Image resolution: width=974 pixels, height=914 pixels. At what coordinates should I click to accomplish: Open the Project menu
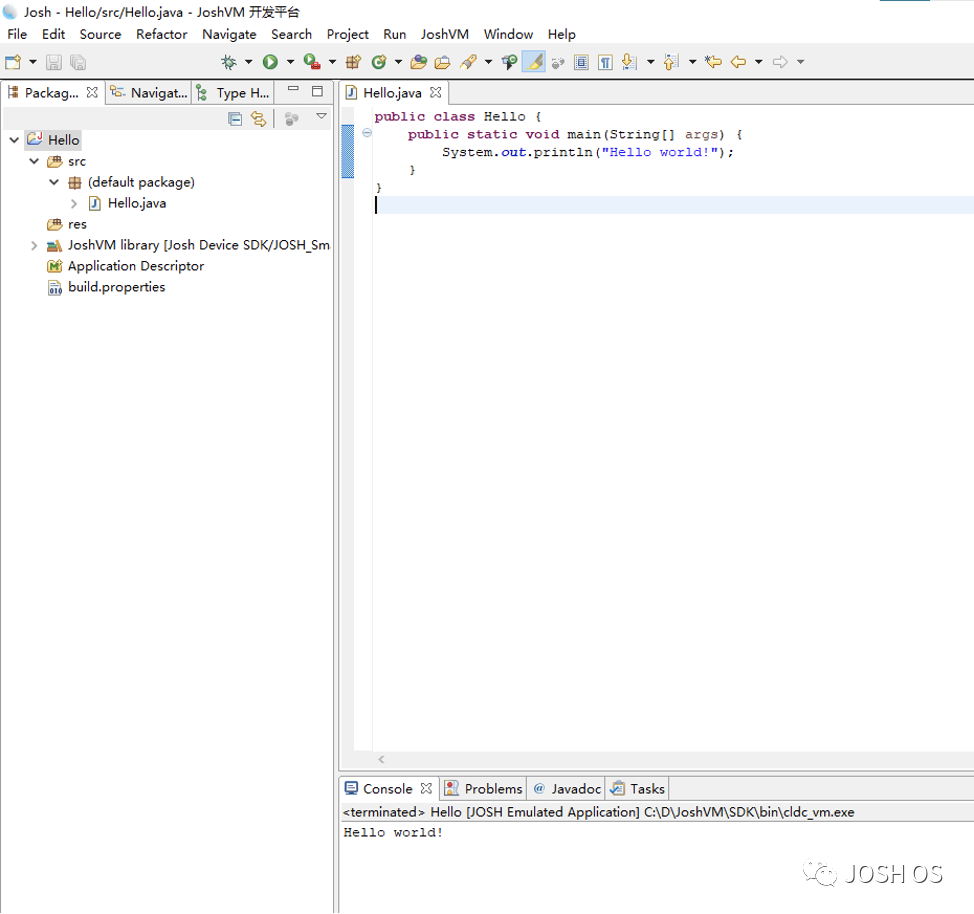point(348,34)
